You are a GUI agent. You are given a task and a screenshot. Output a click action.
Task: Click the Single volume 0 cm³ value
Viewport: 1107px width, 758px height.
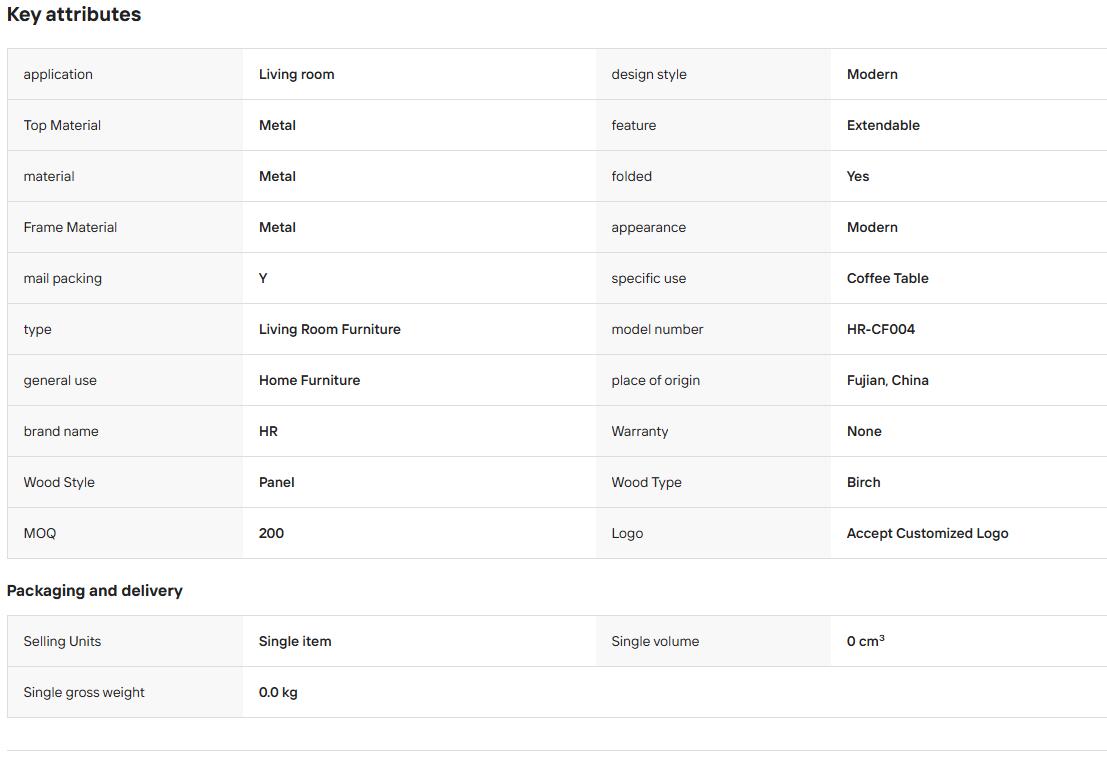coord(866,641)
